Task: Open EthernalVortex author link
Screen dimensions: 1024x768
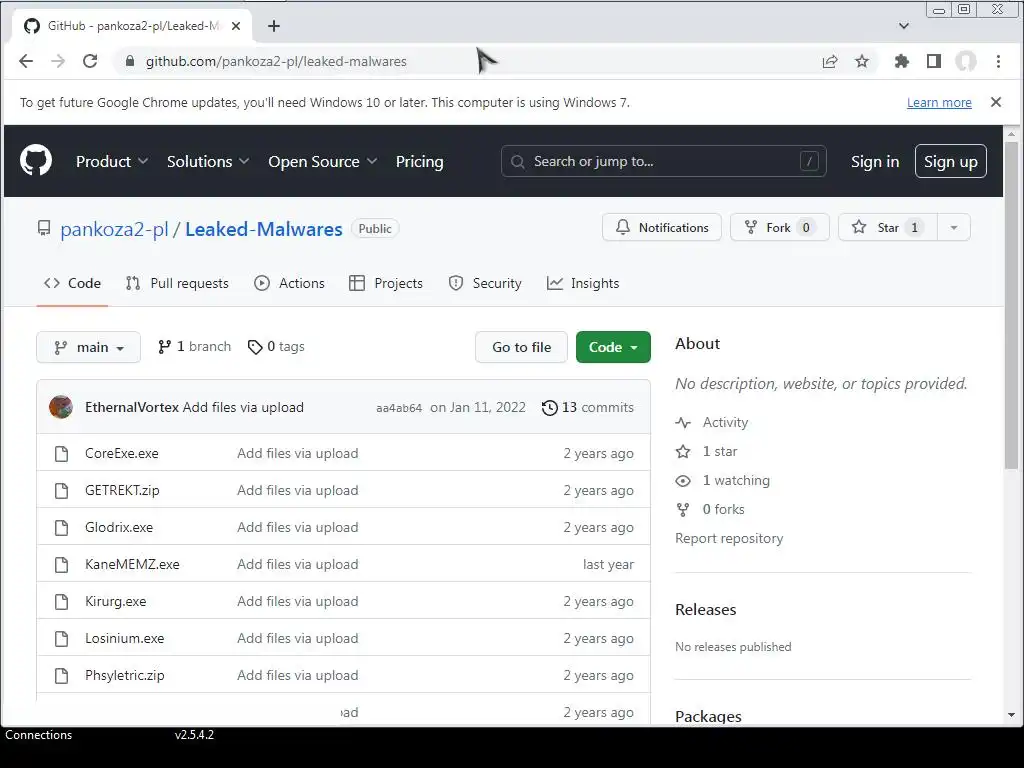Action: [x=132, y=408]
